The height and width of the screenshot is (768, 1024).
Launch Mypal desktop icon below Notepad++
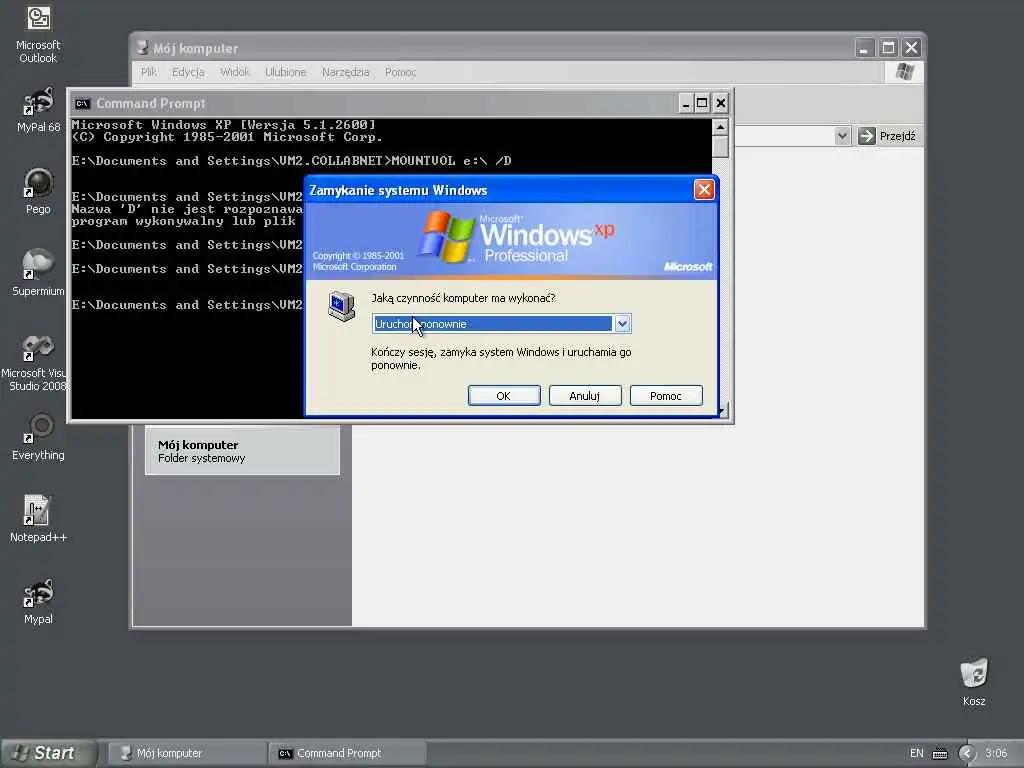tap(38, 601)
